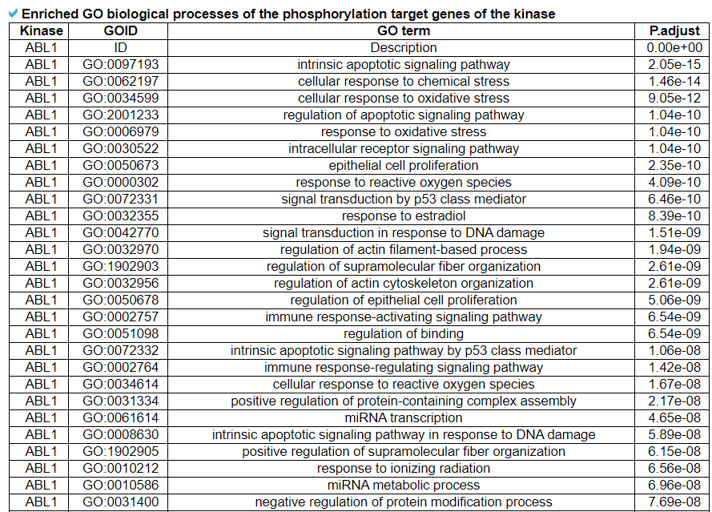Click the "cellular response to chemical stress" term

pos(403,82)
